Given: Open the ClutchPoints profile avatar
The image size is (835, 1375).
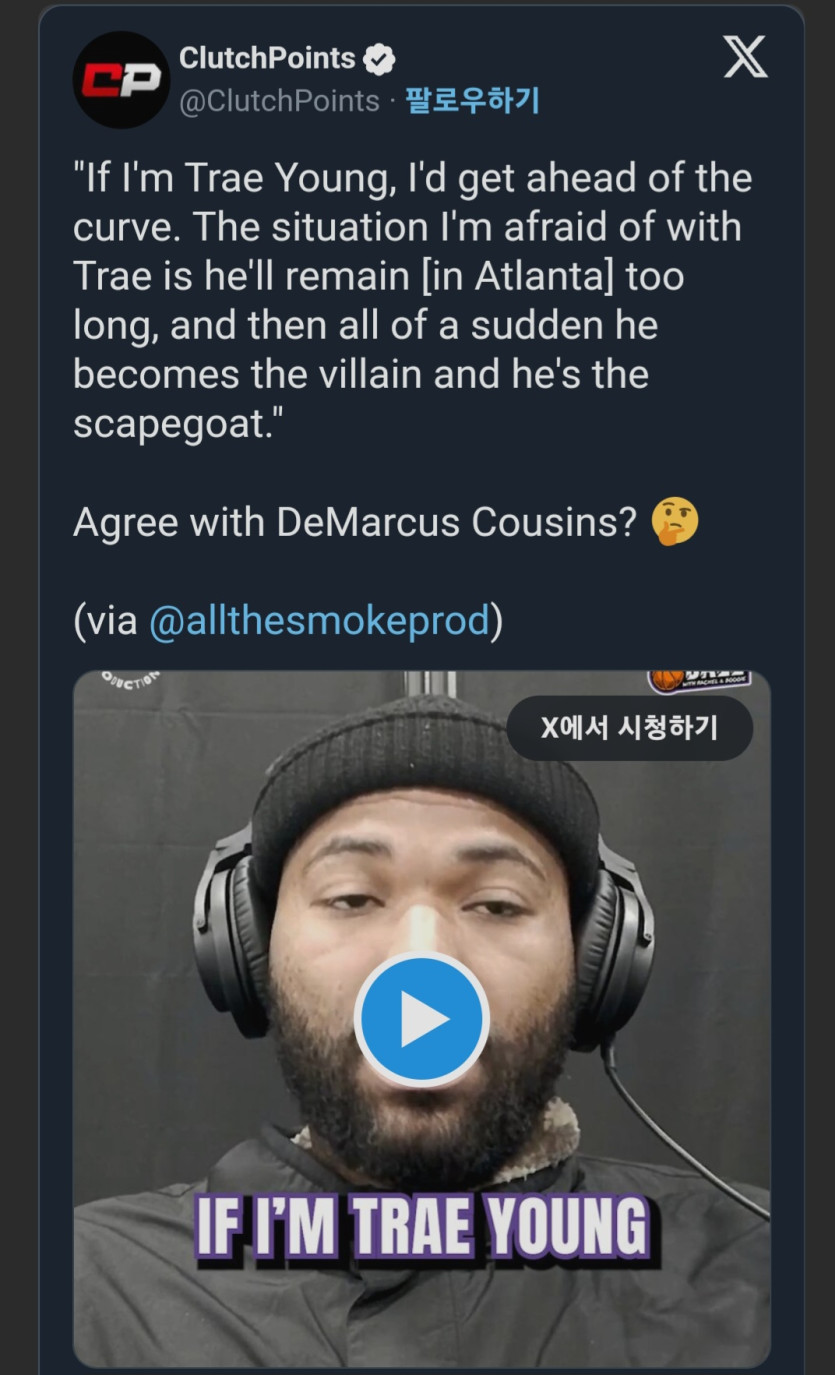Looking at the screenshot, I should (121, 80).
